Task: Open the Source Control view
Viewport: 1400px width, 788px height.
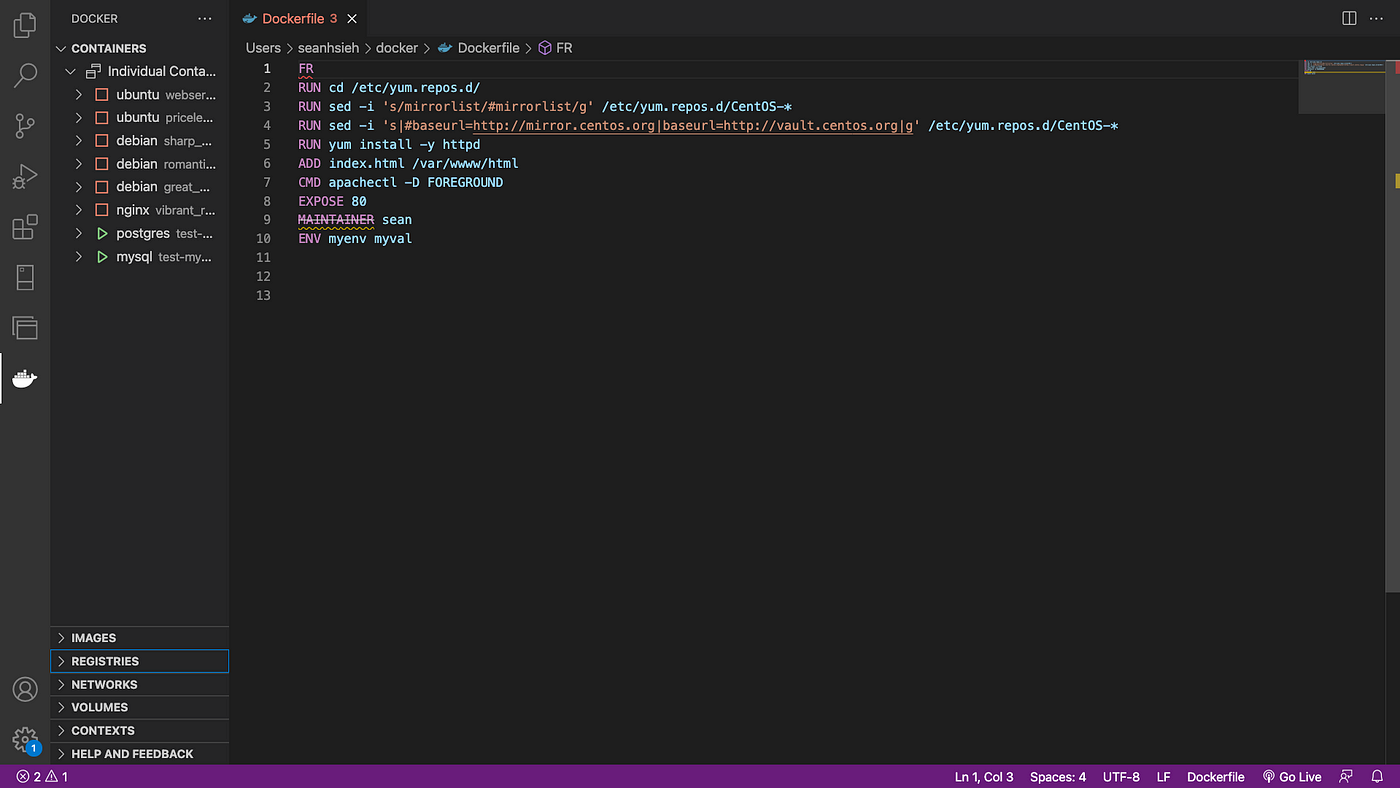Action: click(24, 125)
